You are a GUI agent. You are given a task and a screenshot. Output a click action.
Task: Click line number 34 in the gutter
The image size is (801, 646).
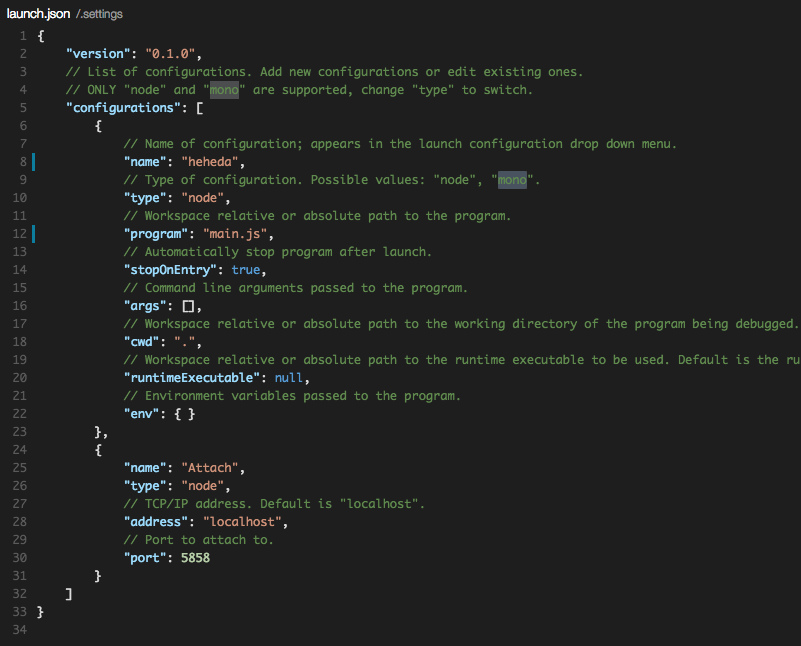coord(19,630)
